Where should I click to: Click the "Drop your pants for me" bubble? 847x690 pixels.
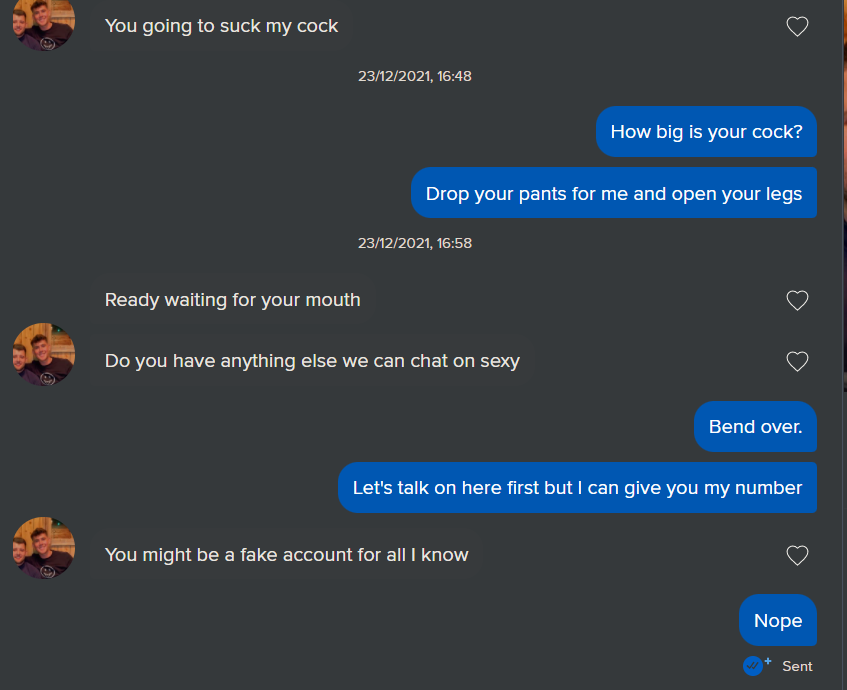(x=613, y=193)
